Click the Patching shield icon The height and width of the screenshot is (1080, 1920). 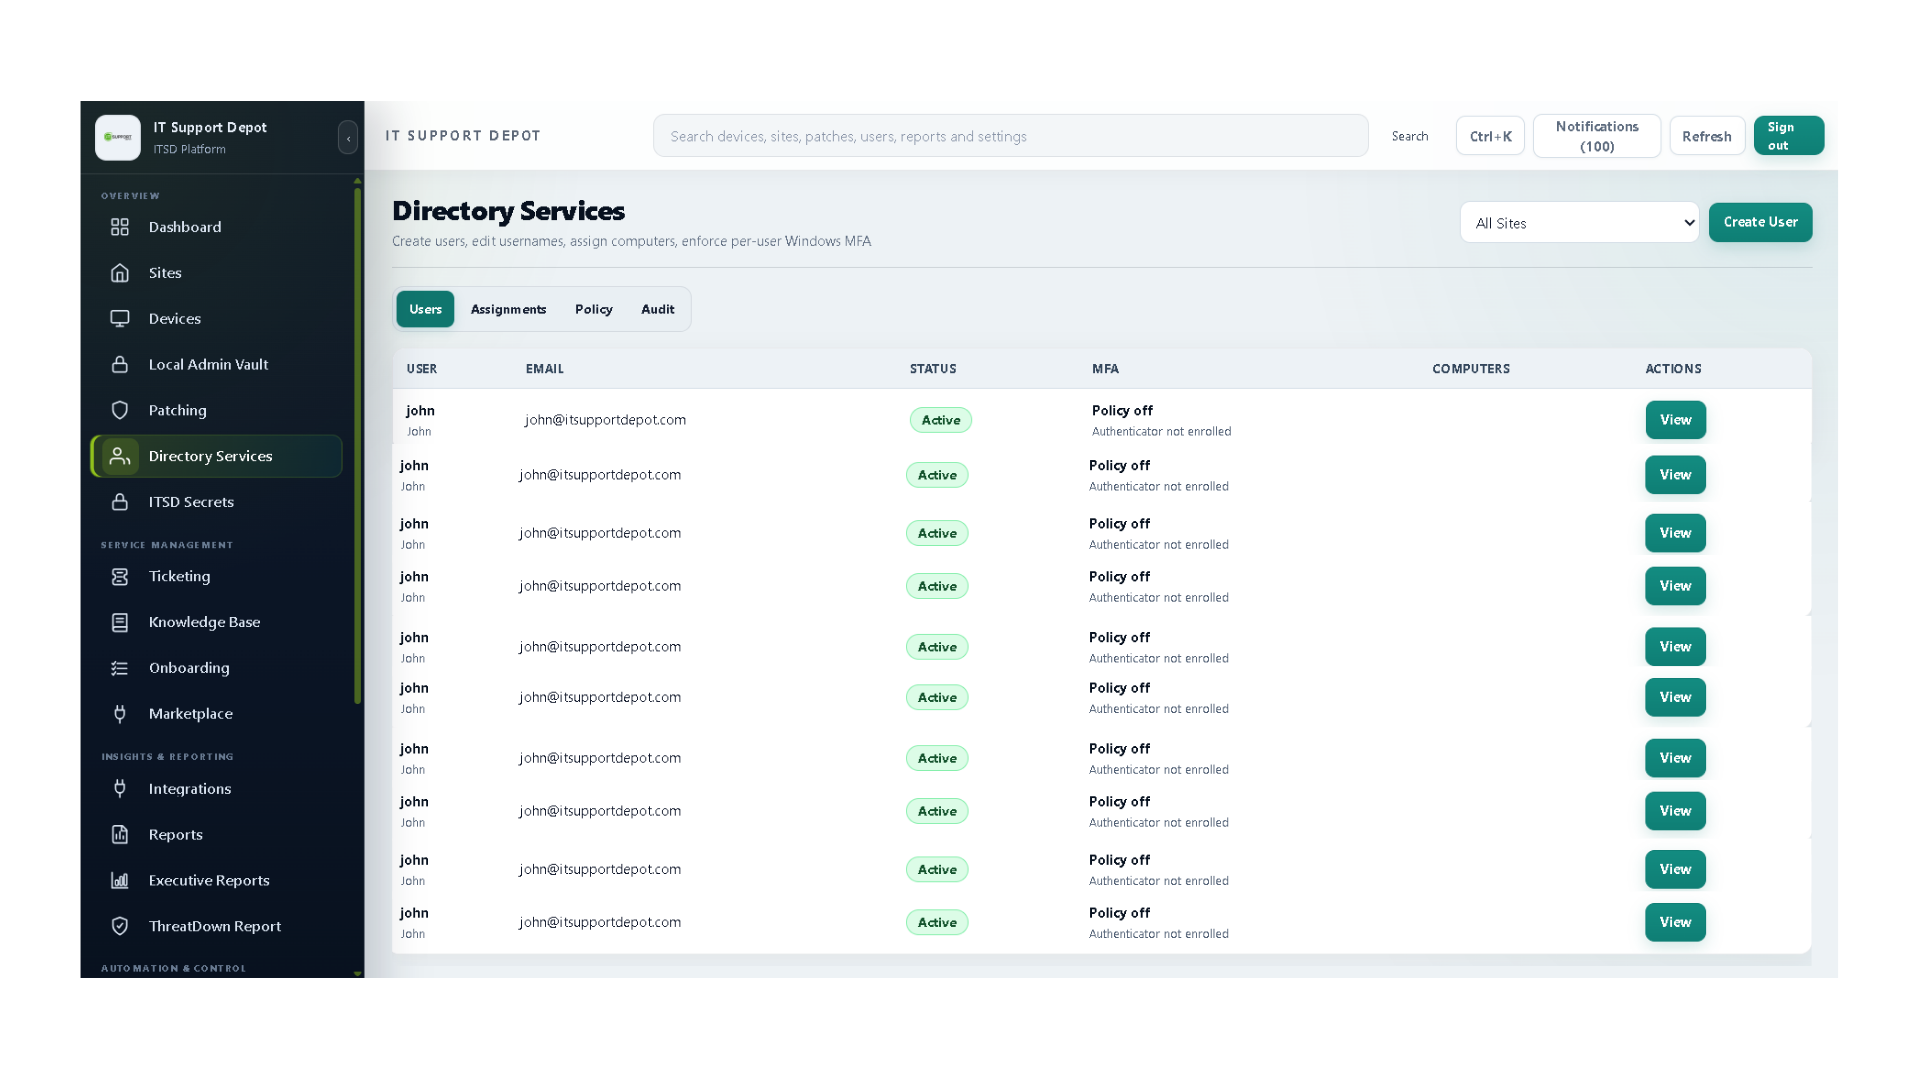(x=120, y=411)
